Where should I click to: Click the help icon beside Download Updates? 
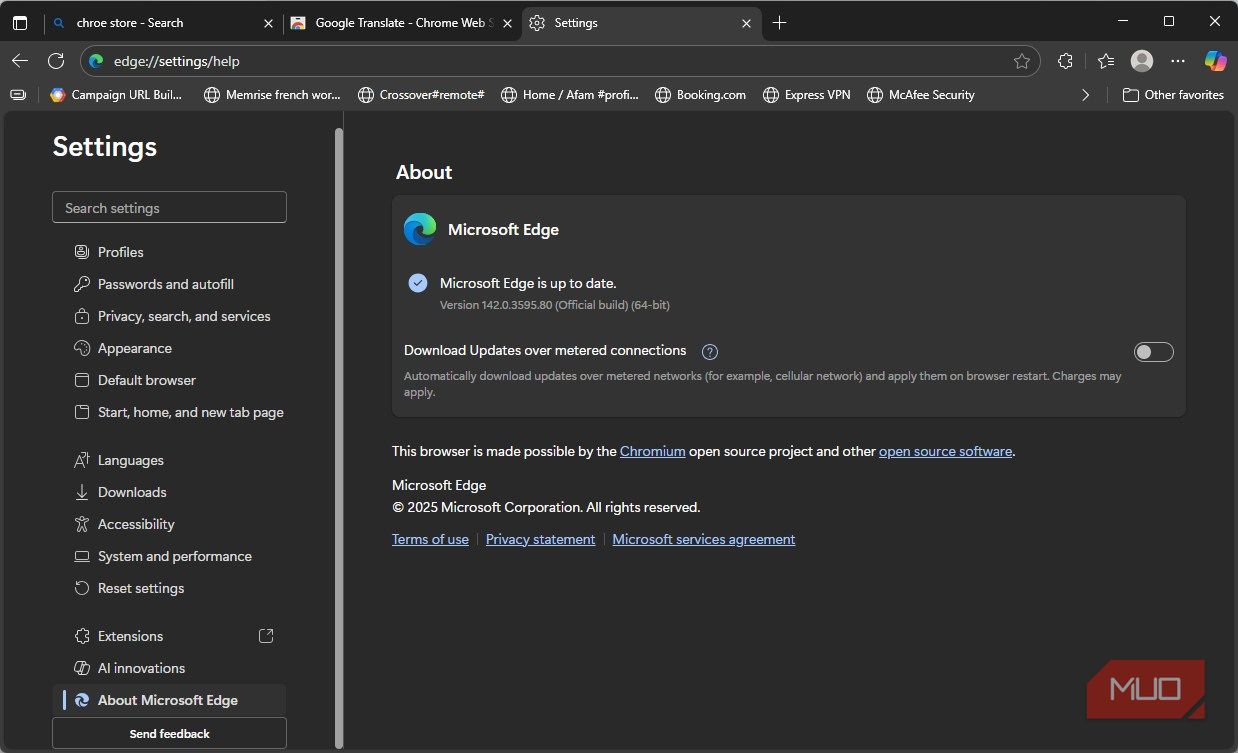(x=710, y=352)
